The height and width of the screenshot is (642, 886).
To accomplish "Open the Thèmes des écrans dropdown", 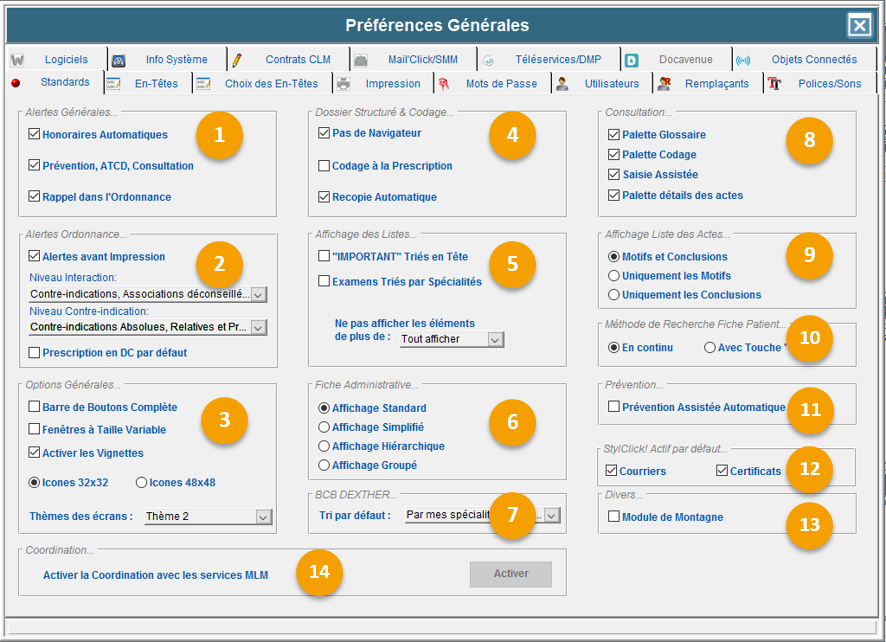I will pyautogui.click(x=263, y=517).
